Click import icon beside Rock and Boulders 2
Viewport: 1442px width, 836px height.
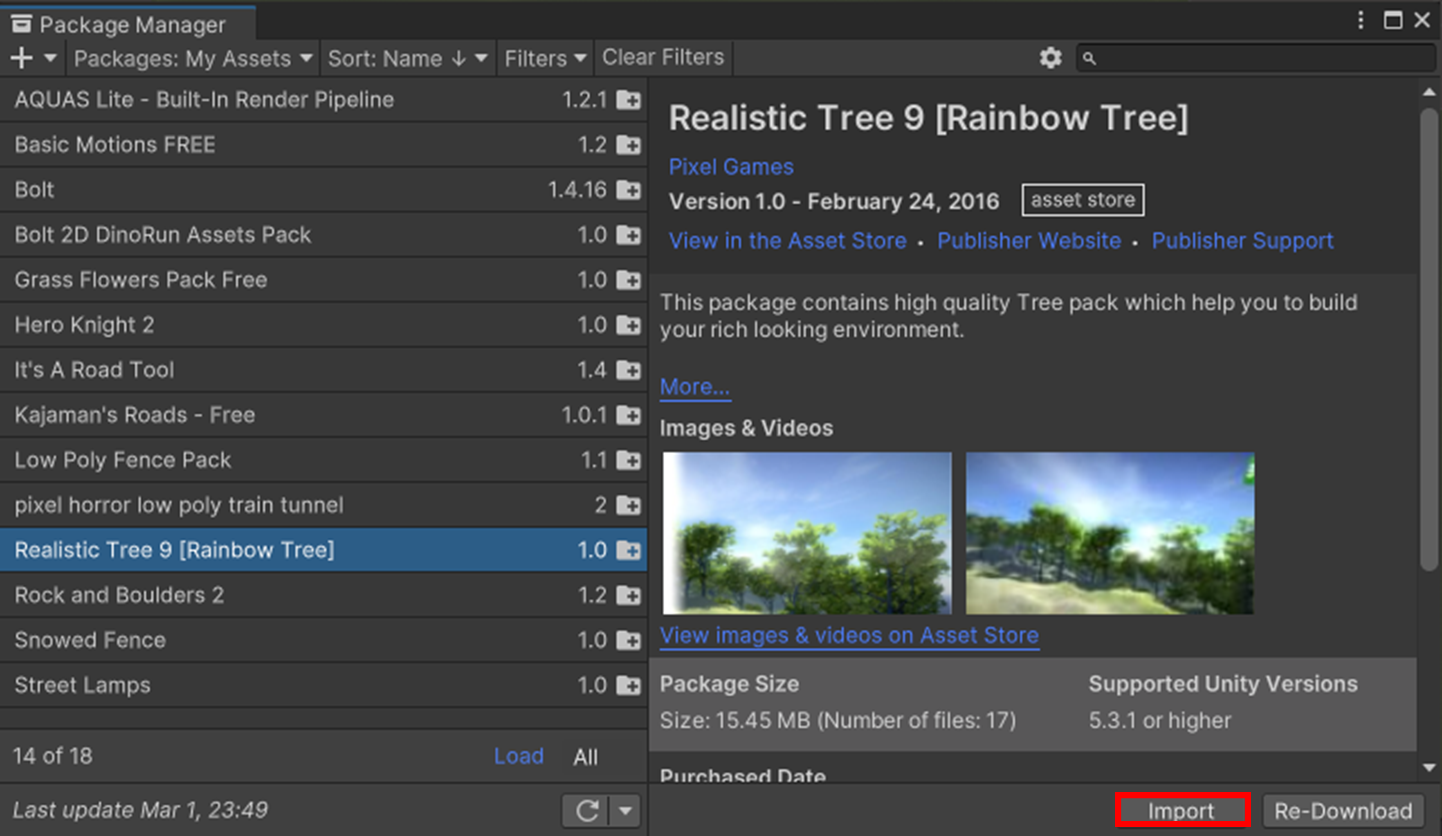(x=628, y=595)
